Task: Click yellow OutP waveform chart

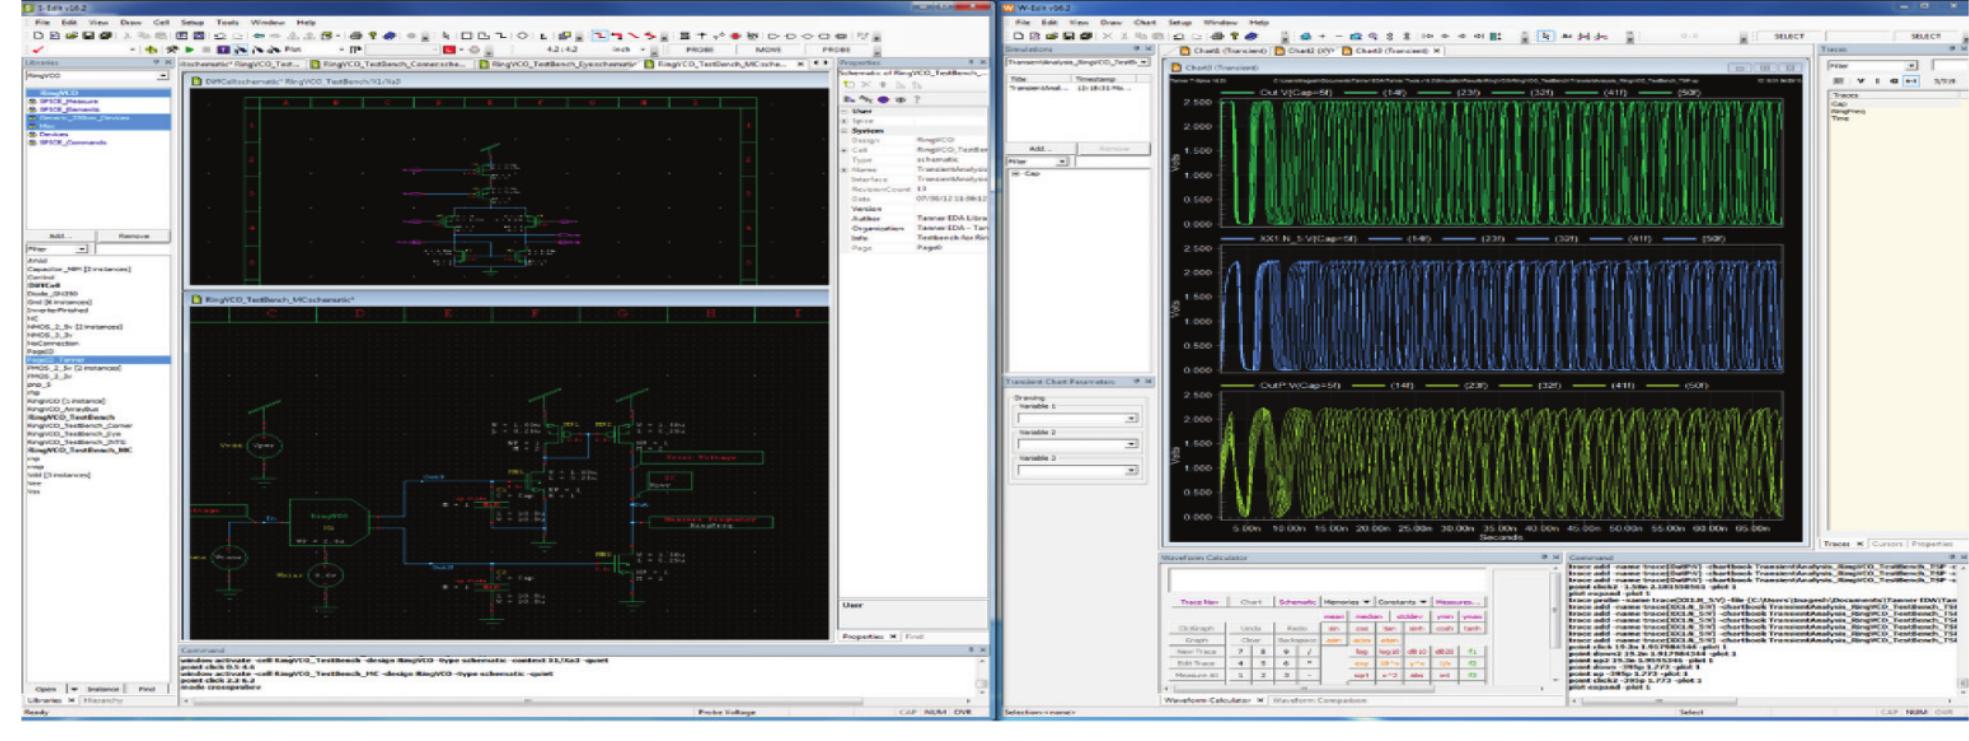Action: (x=1500, y=455)
